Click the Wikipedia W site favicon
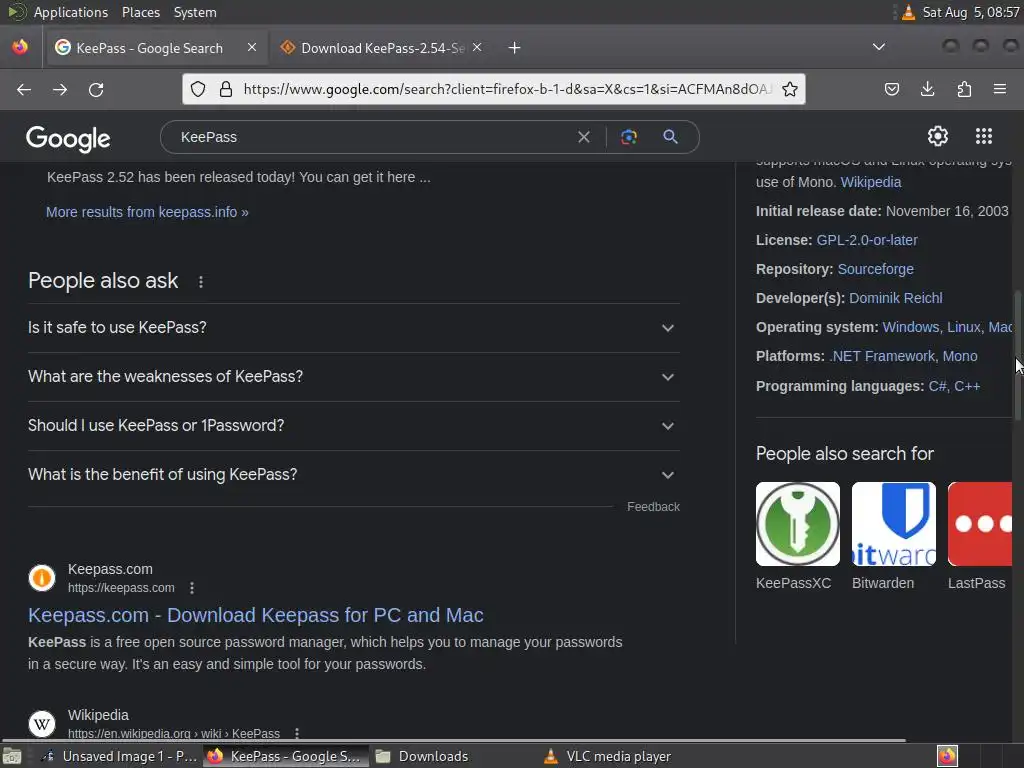 42,724
